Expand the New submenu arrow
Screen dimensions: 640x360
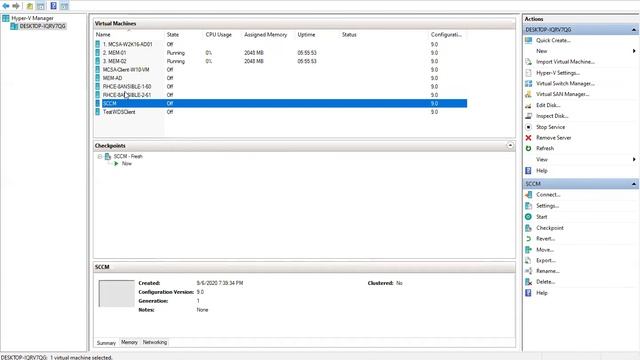(634, 51)
